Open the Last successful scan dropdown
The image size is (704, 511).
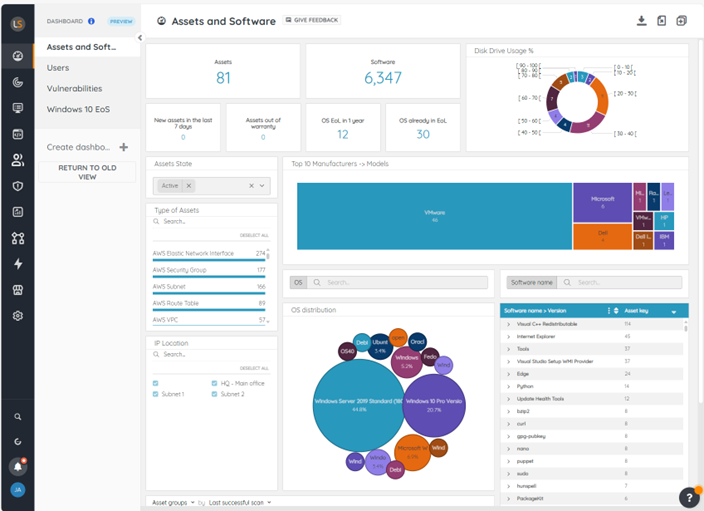click(x=239, y=502)
